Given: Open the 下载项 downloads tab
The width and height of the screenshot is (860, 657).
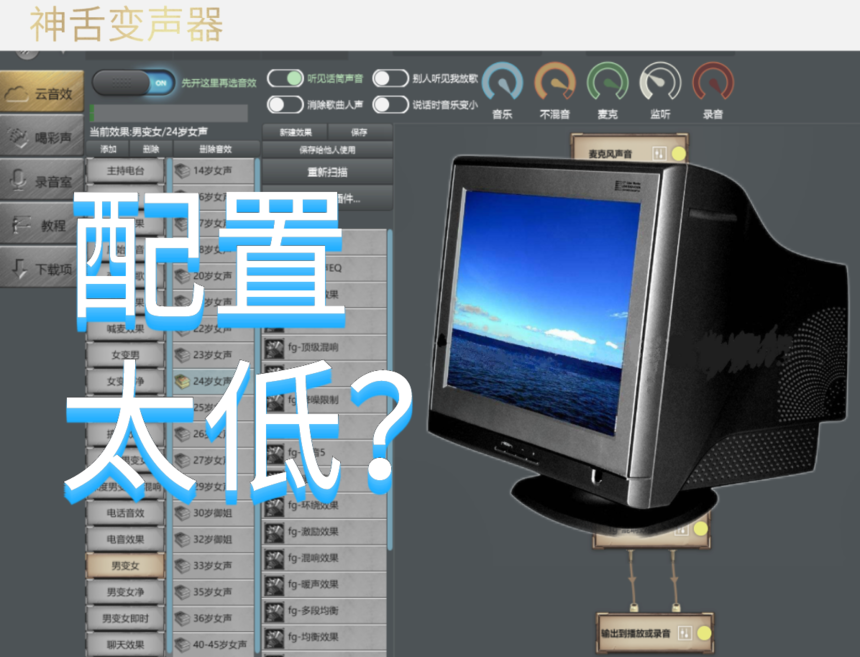Looking at the screenshot, I should pyautogui.click(x=40, y=270).
